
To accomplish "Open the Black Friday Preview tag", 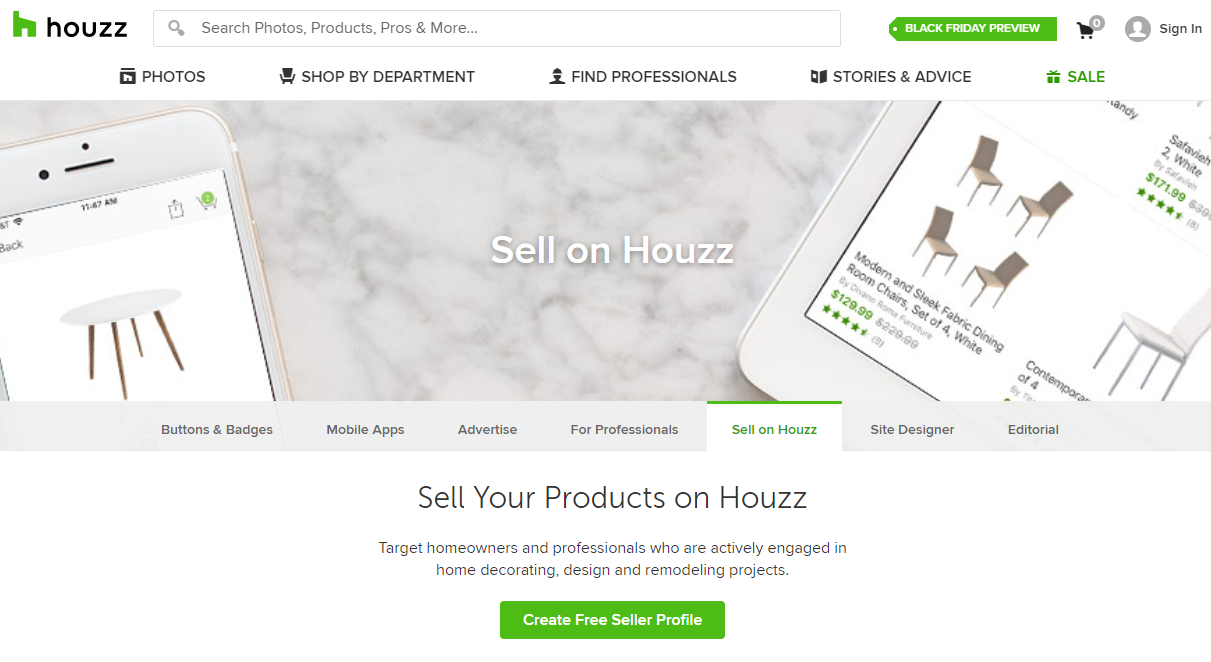I will tap(972, 28).
